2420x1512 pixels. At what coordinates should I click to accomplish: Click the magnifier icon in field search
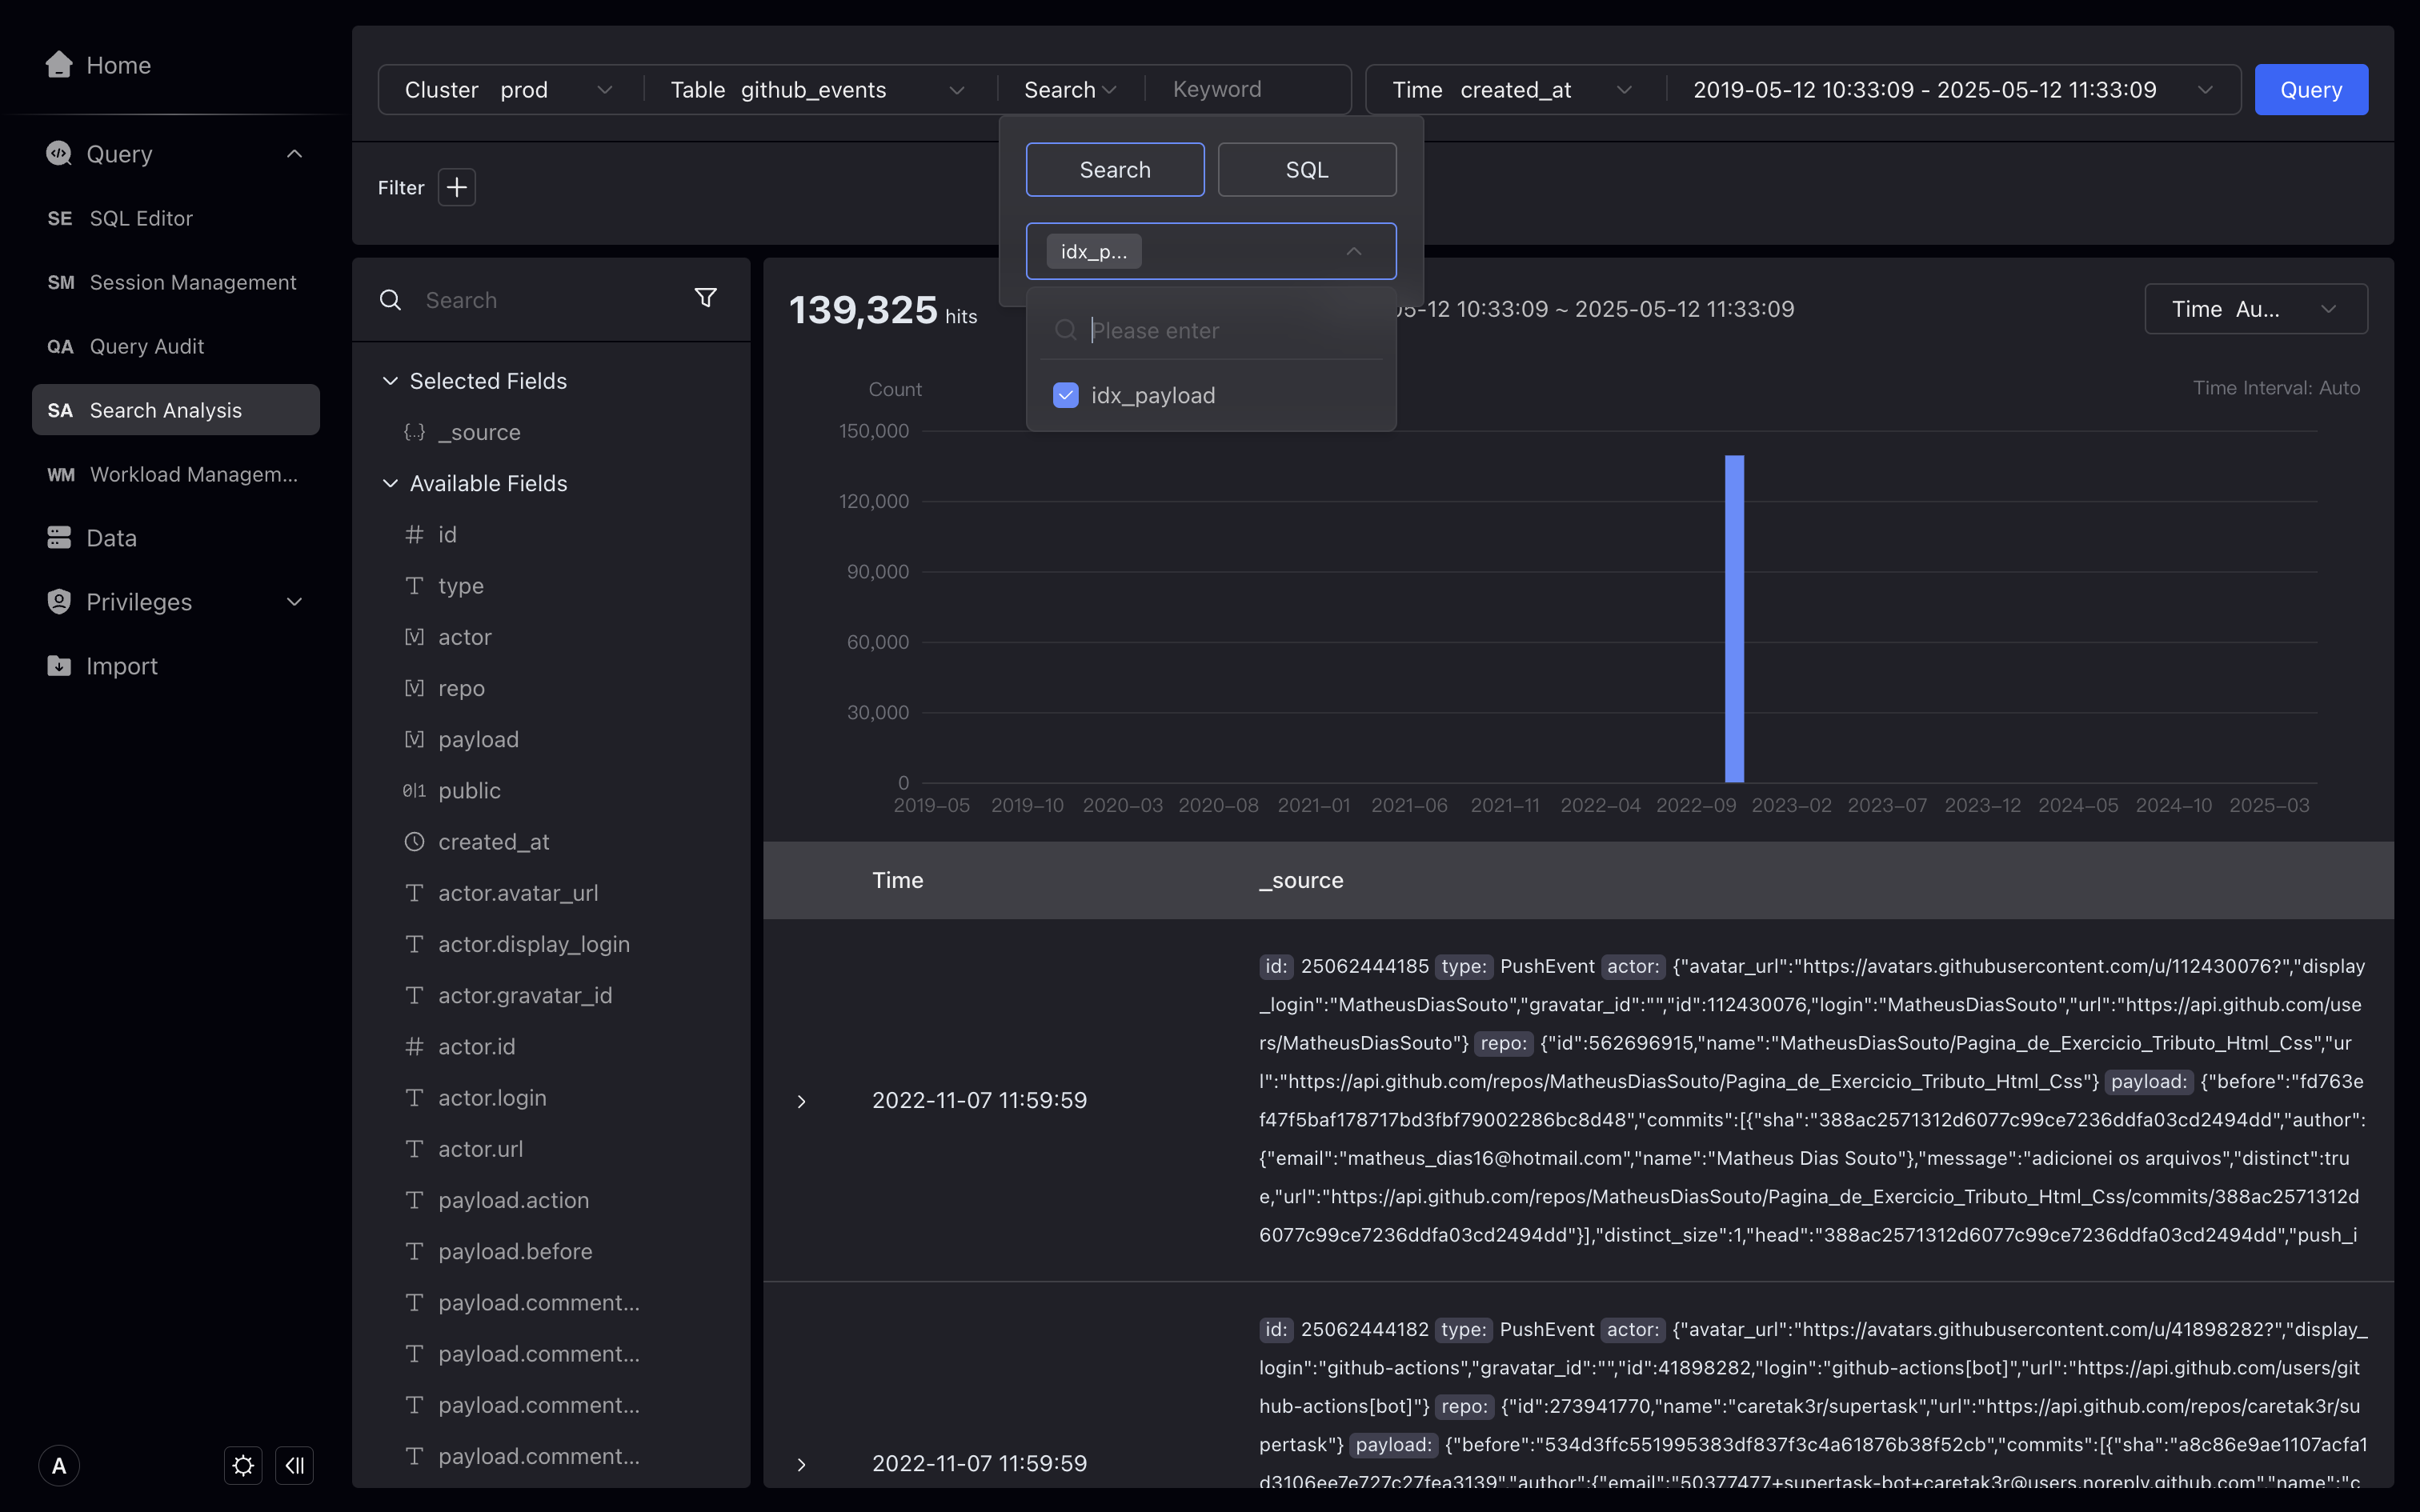[391, 300]
